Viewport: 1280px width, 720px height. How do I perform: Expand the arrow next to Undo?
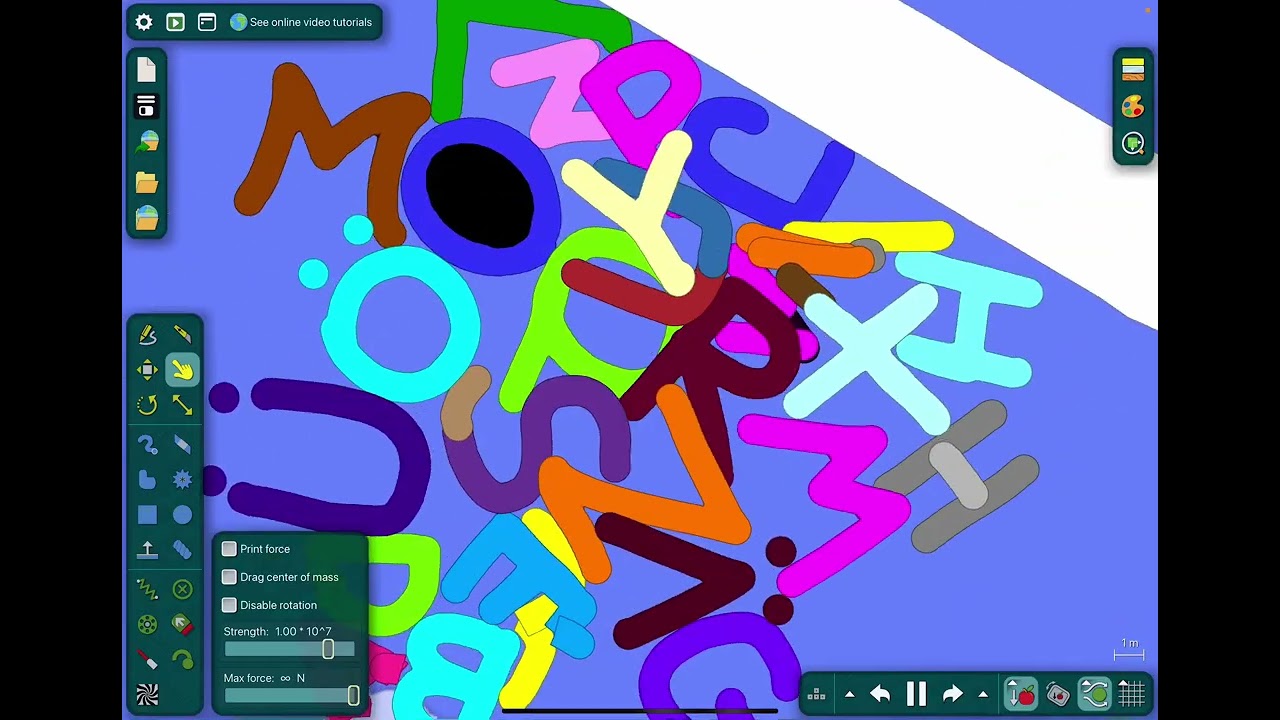point(849,694)
